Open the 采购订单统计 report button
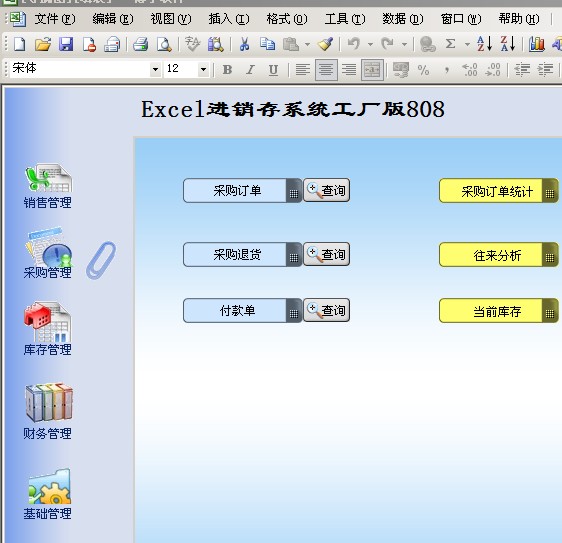This screenshot has width=562, height=543. [x=499, y=191]
